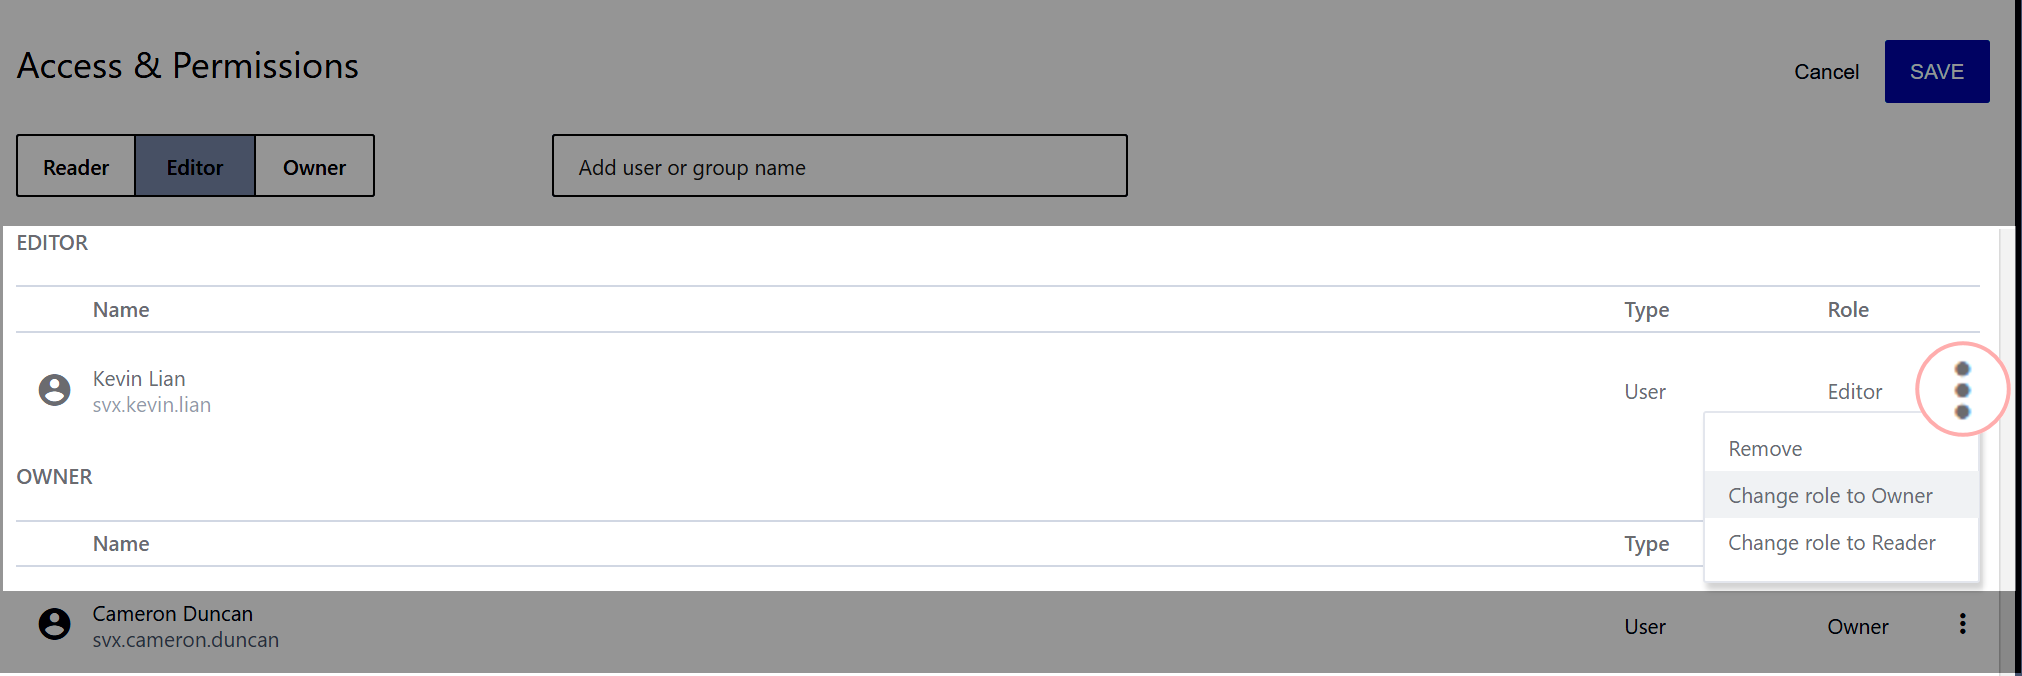Click the SAVE button
Image resolution: width=2022 pixels, height=676 pixels.
coord(1935,71)
